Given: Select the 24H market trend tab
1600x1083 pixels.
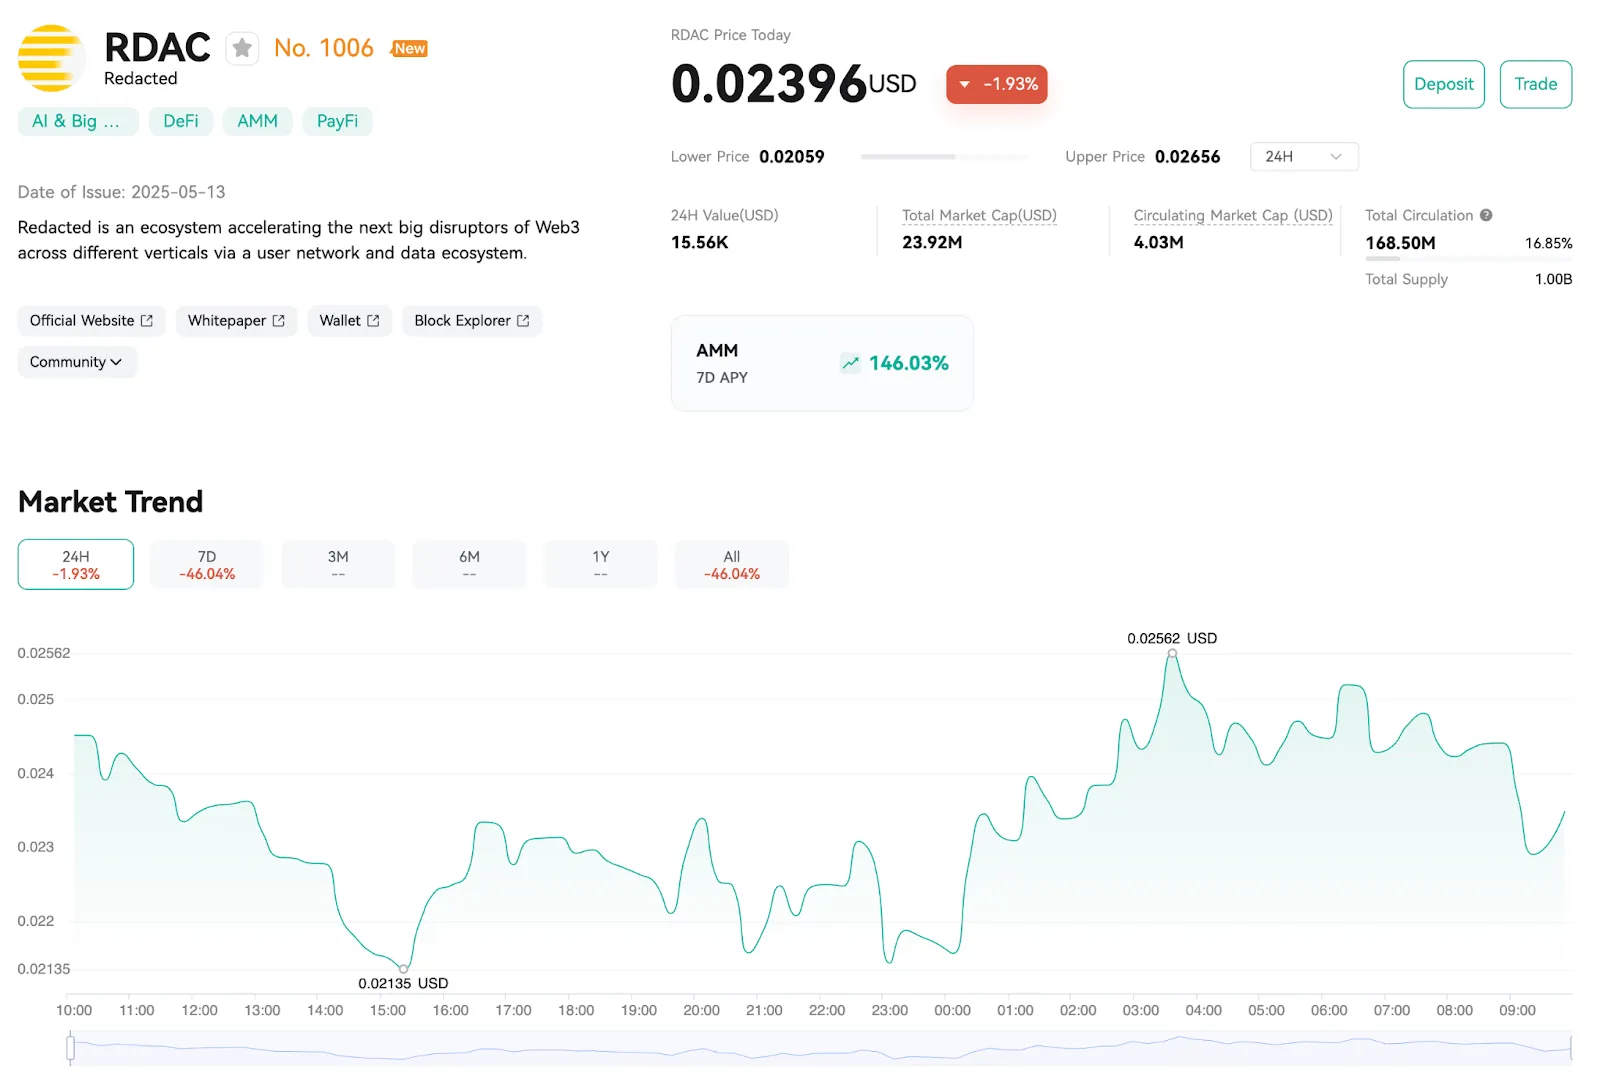Looking at the screenshot, I should (x=76, y=564).
